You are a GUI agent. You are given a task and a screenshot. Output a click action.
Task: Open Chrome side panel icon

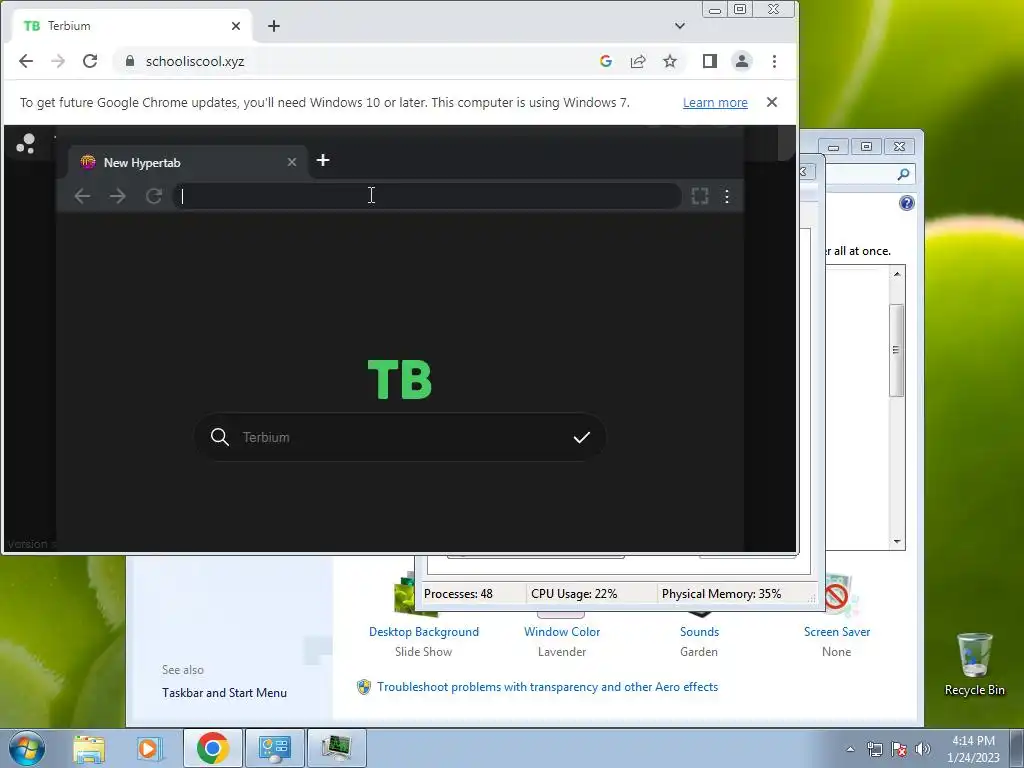710,61
